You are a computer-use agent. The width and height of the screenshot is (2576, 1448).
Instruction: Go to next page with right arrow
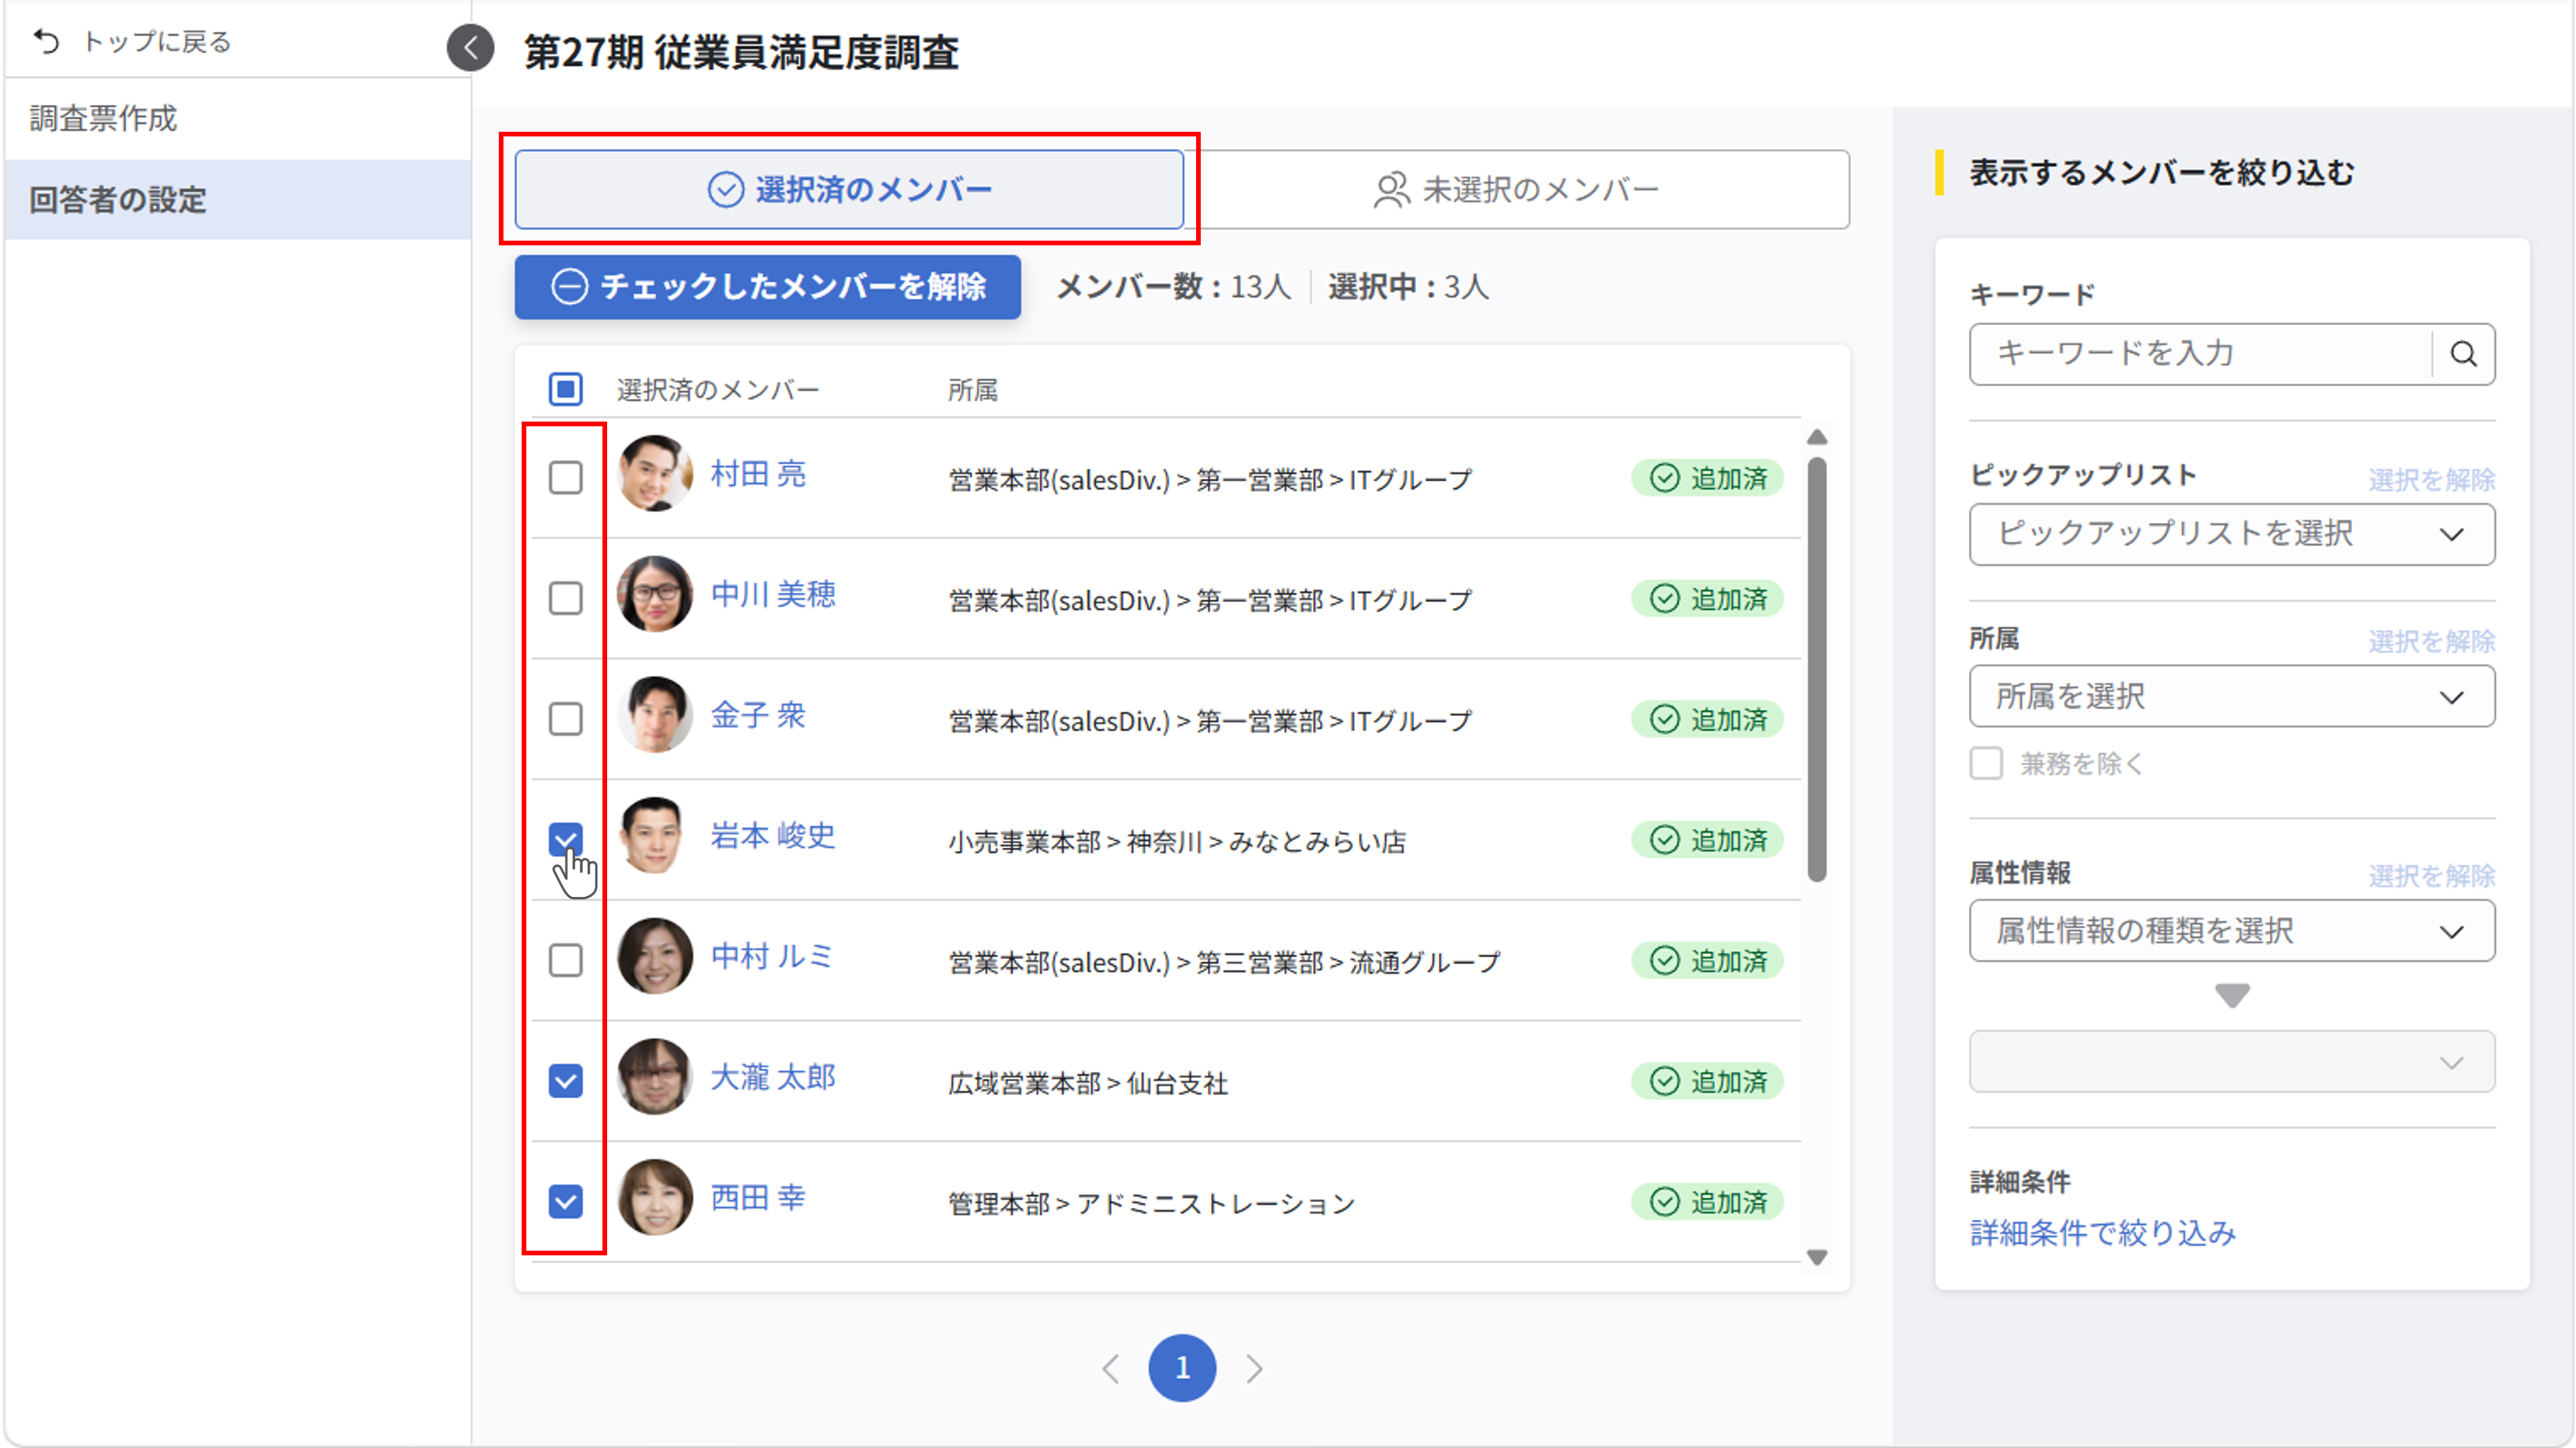pyautogui.click(x=1254, y=1368)
